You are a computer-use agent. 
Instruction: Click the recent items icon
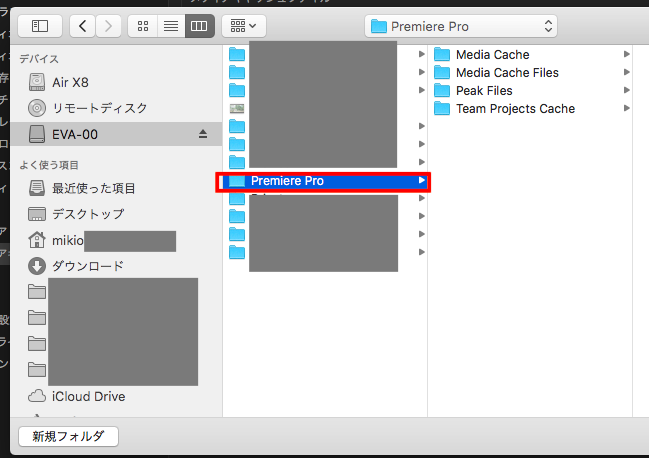point(37,188)
